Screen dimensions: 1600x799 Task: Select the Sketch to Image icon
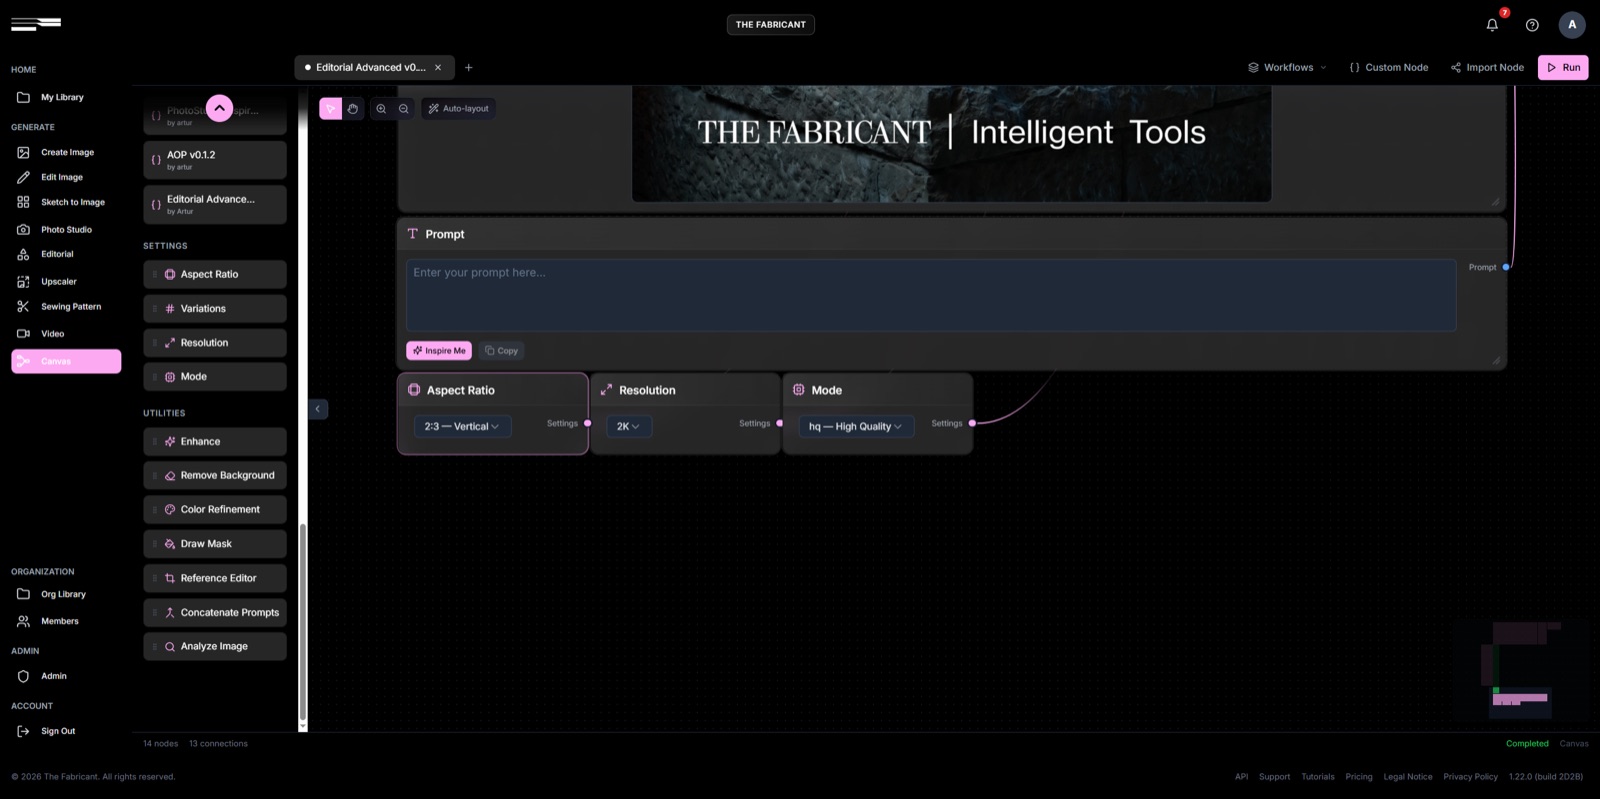[x=23, y=202]
